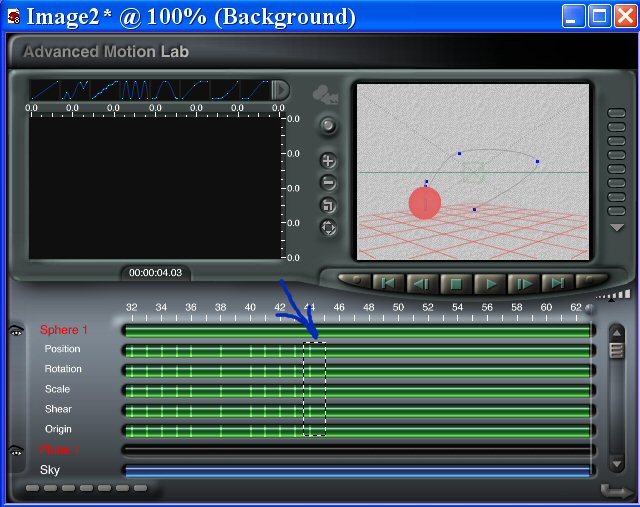Click the left end cap knob of playback bar
This screenshot has height=507, width=640.
[355, 281]
